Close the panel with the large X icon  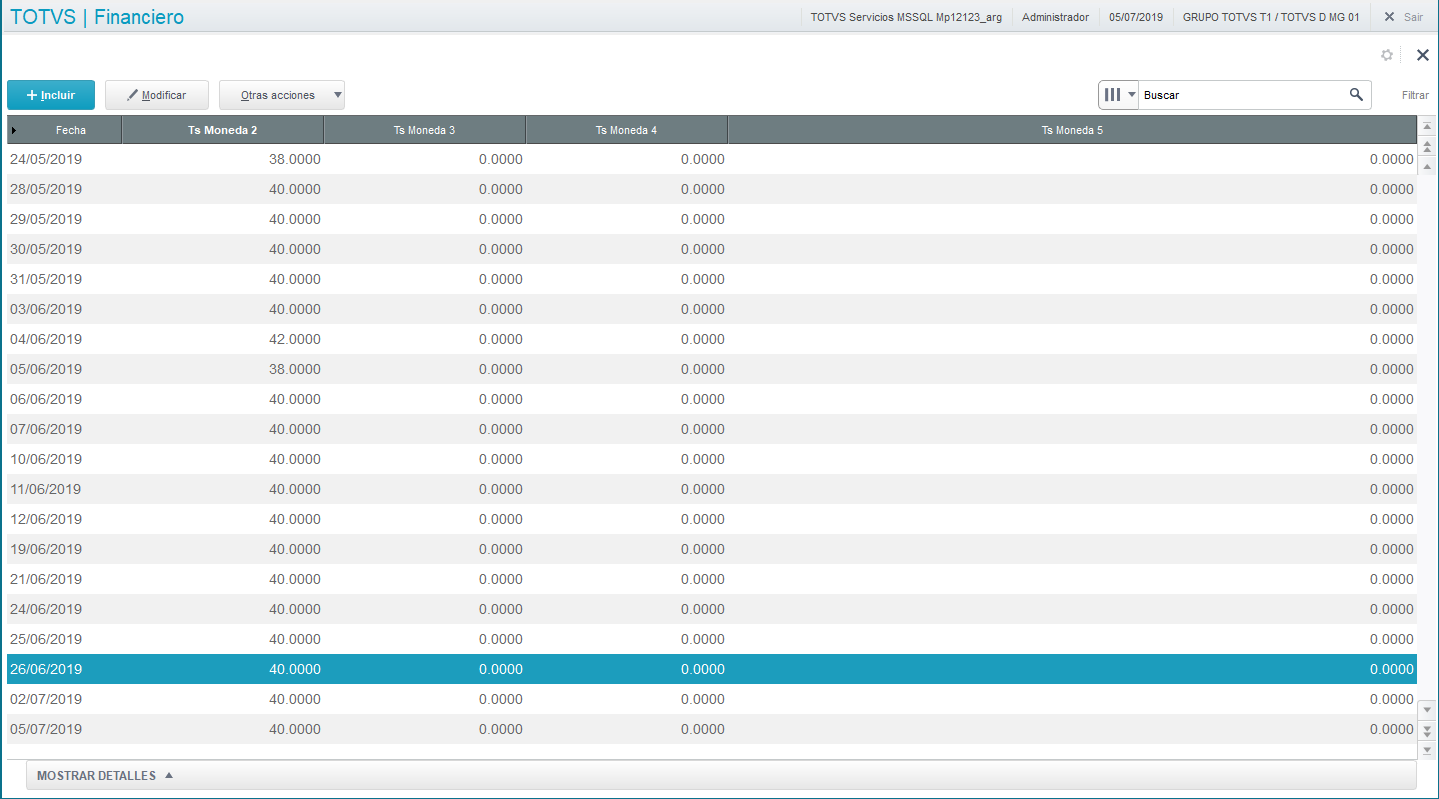point(1423,55)
